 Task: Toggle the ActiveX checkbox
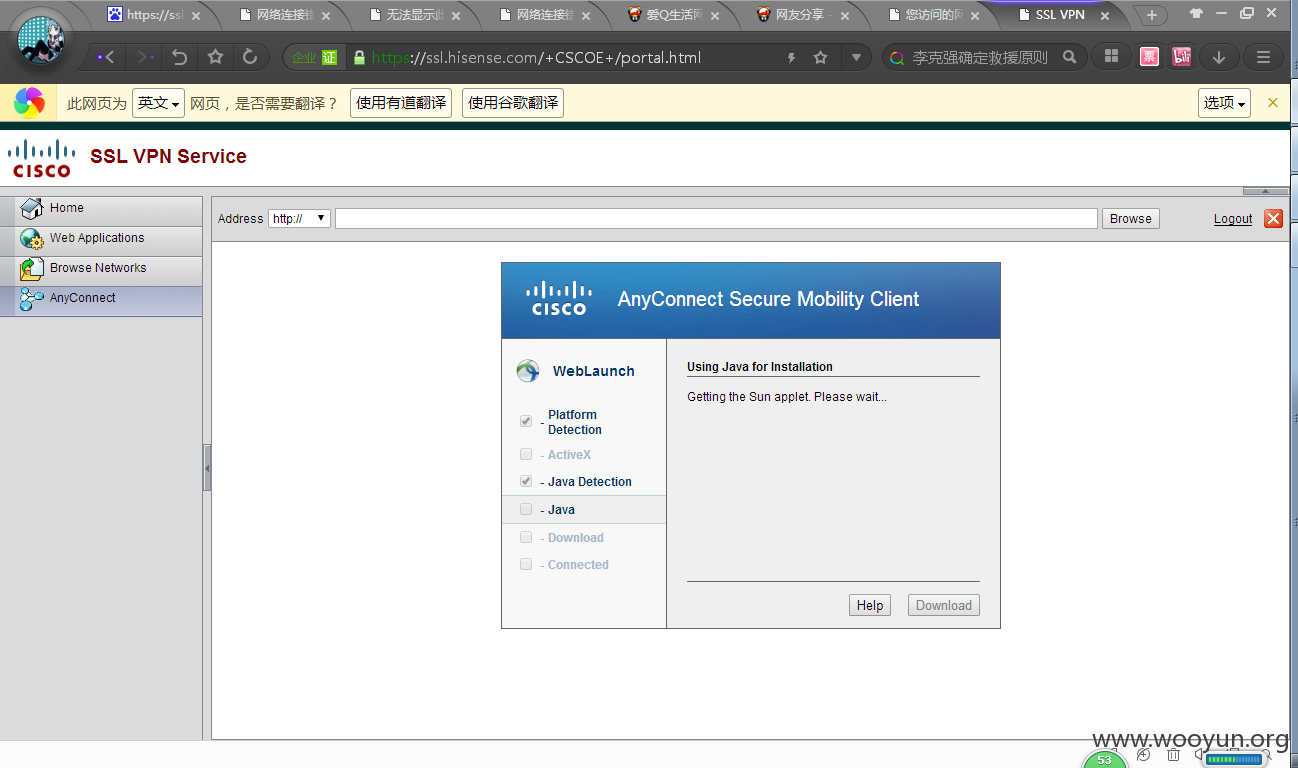526,454
